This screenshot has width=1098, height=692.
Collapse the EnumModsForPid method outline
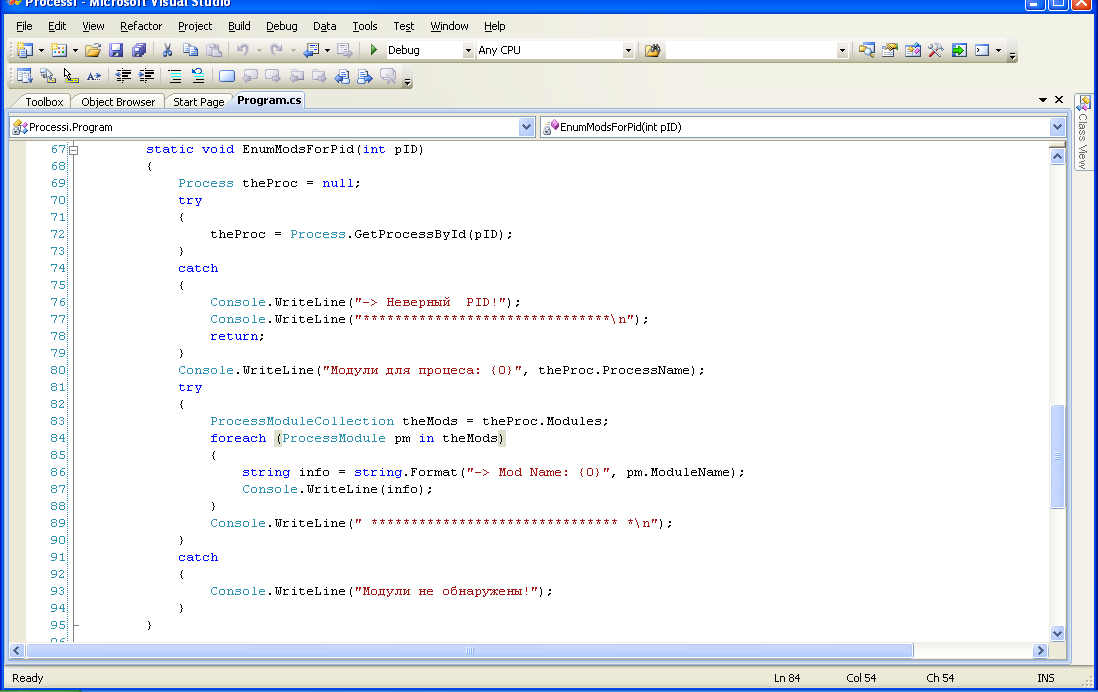(74, 150)
